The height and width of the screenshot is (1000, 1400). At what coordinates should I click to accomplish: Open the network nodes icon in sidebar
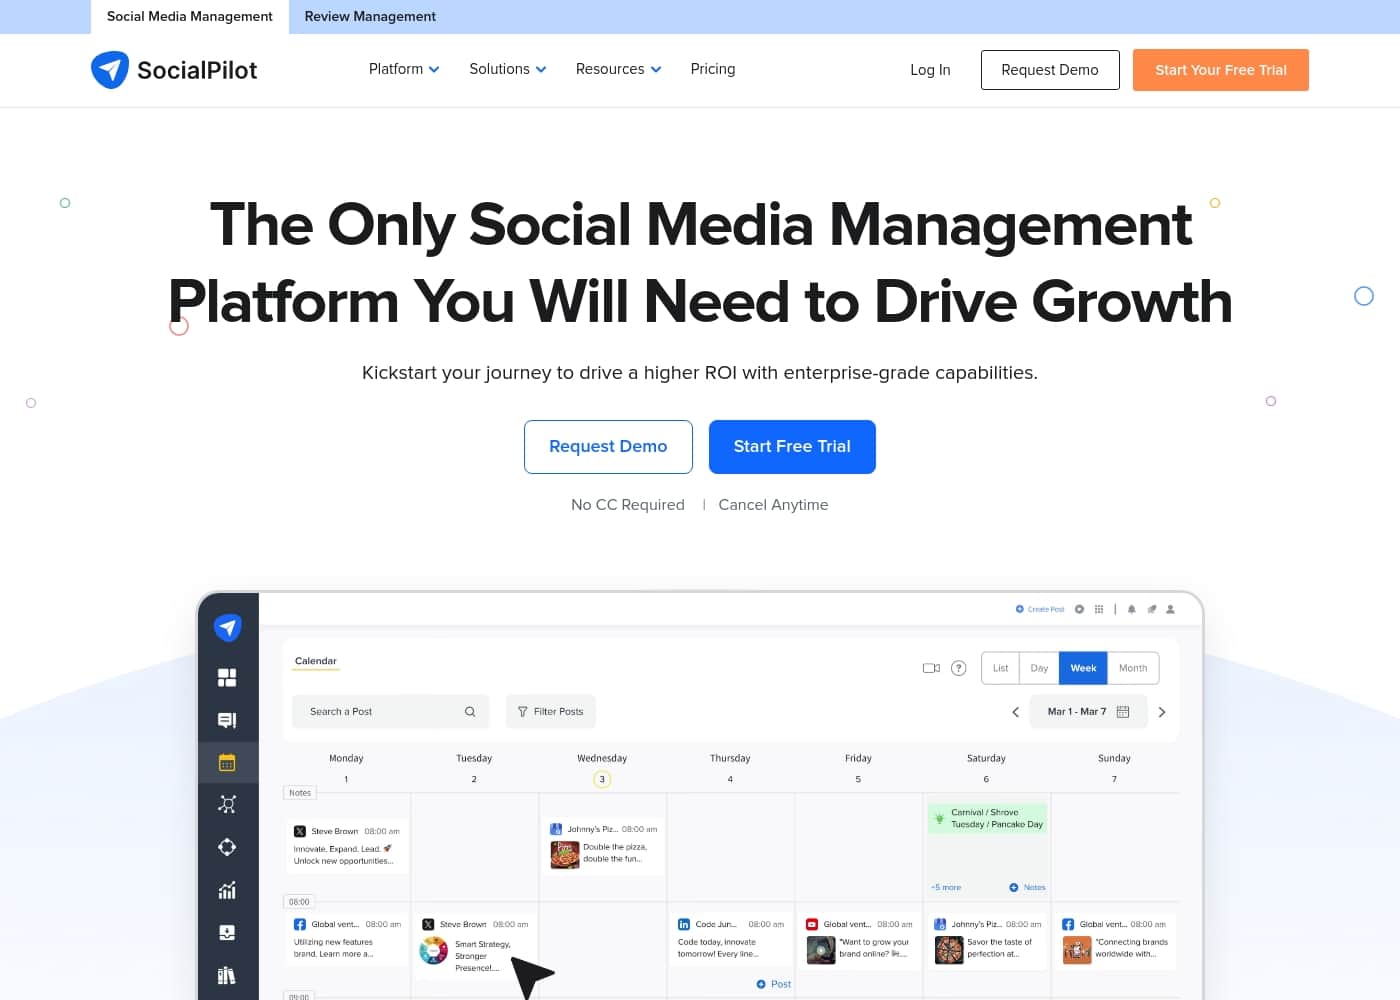click(x=227, y=805)
